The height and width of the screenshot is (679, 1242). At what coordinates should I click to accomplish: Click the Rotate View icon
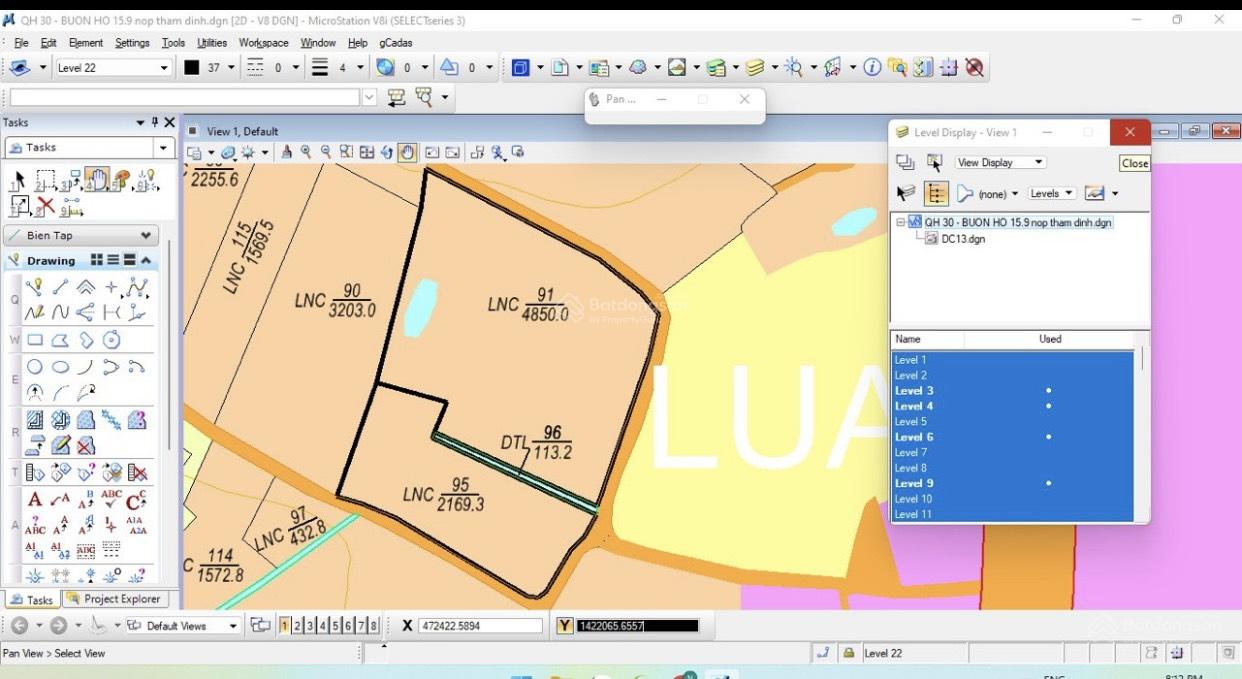387,153
